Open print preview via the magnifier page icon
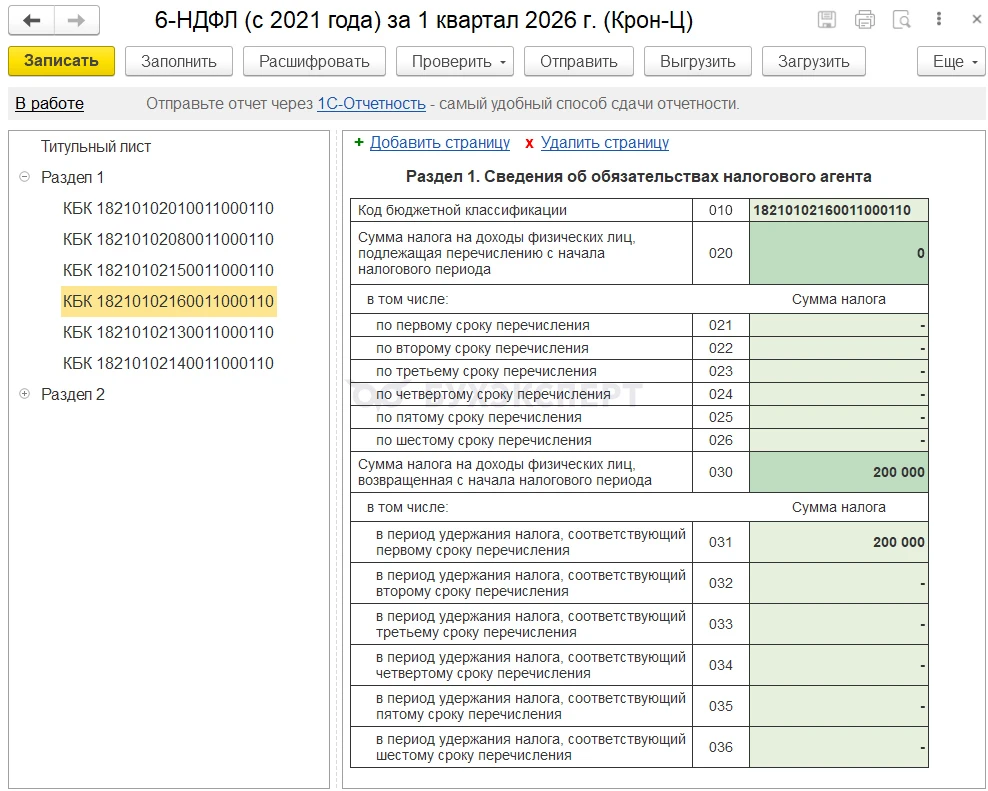The height and width of the screenshot is (791, 988). coord(902,20)
